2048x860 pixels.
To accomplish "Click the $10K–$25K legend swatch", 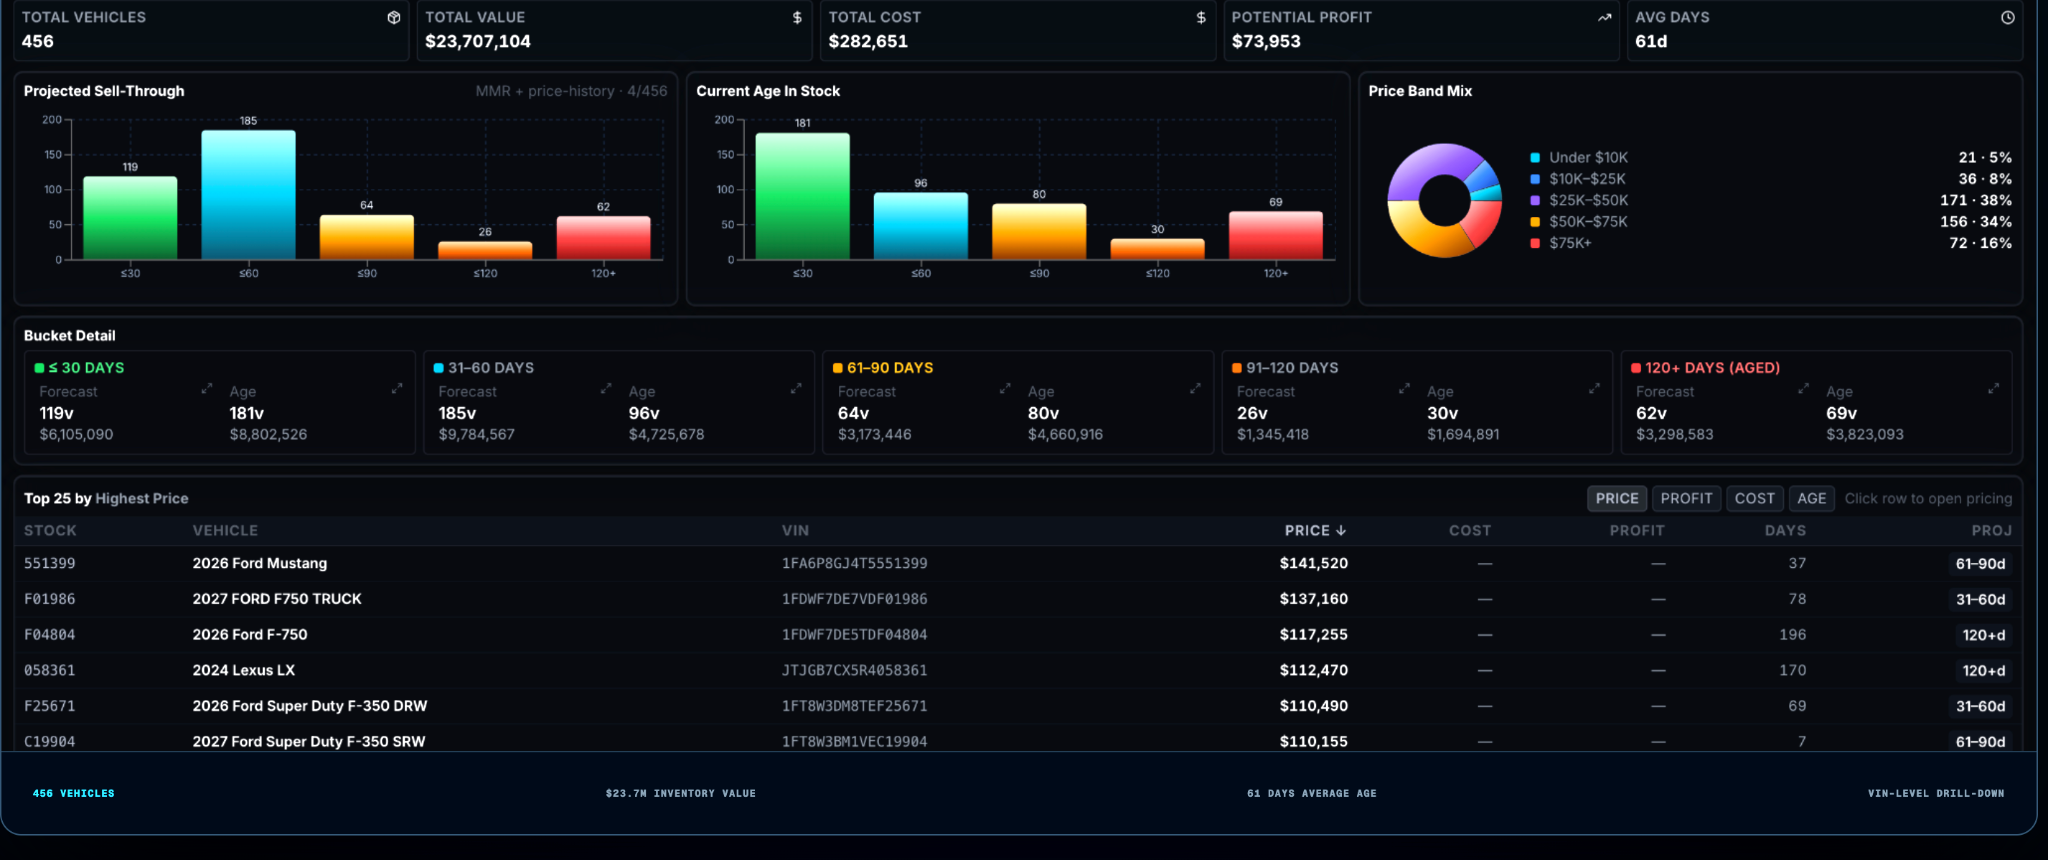I will [x=1535, y=179].
